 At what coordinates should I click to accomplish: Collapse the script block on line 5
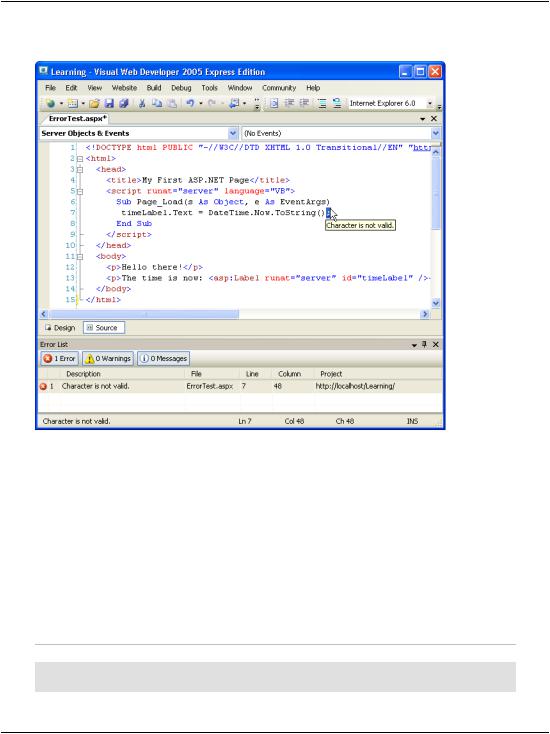coord(80,191)
